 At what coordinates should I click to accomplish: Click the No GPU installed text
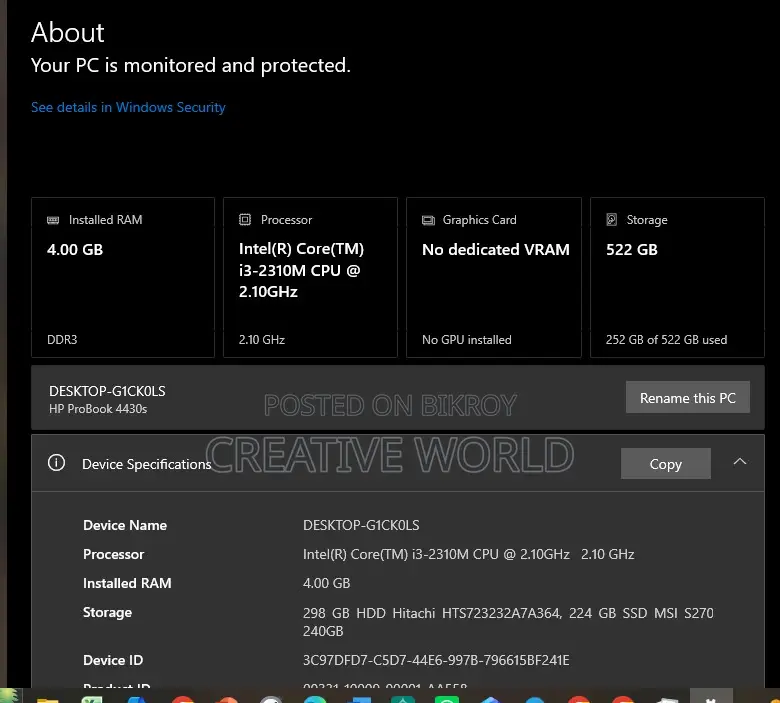pyautogui.click(x=467, y=340)
